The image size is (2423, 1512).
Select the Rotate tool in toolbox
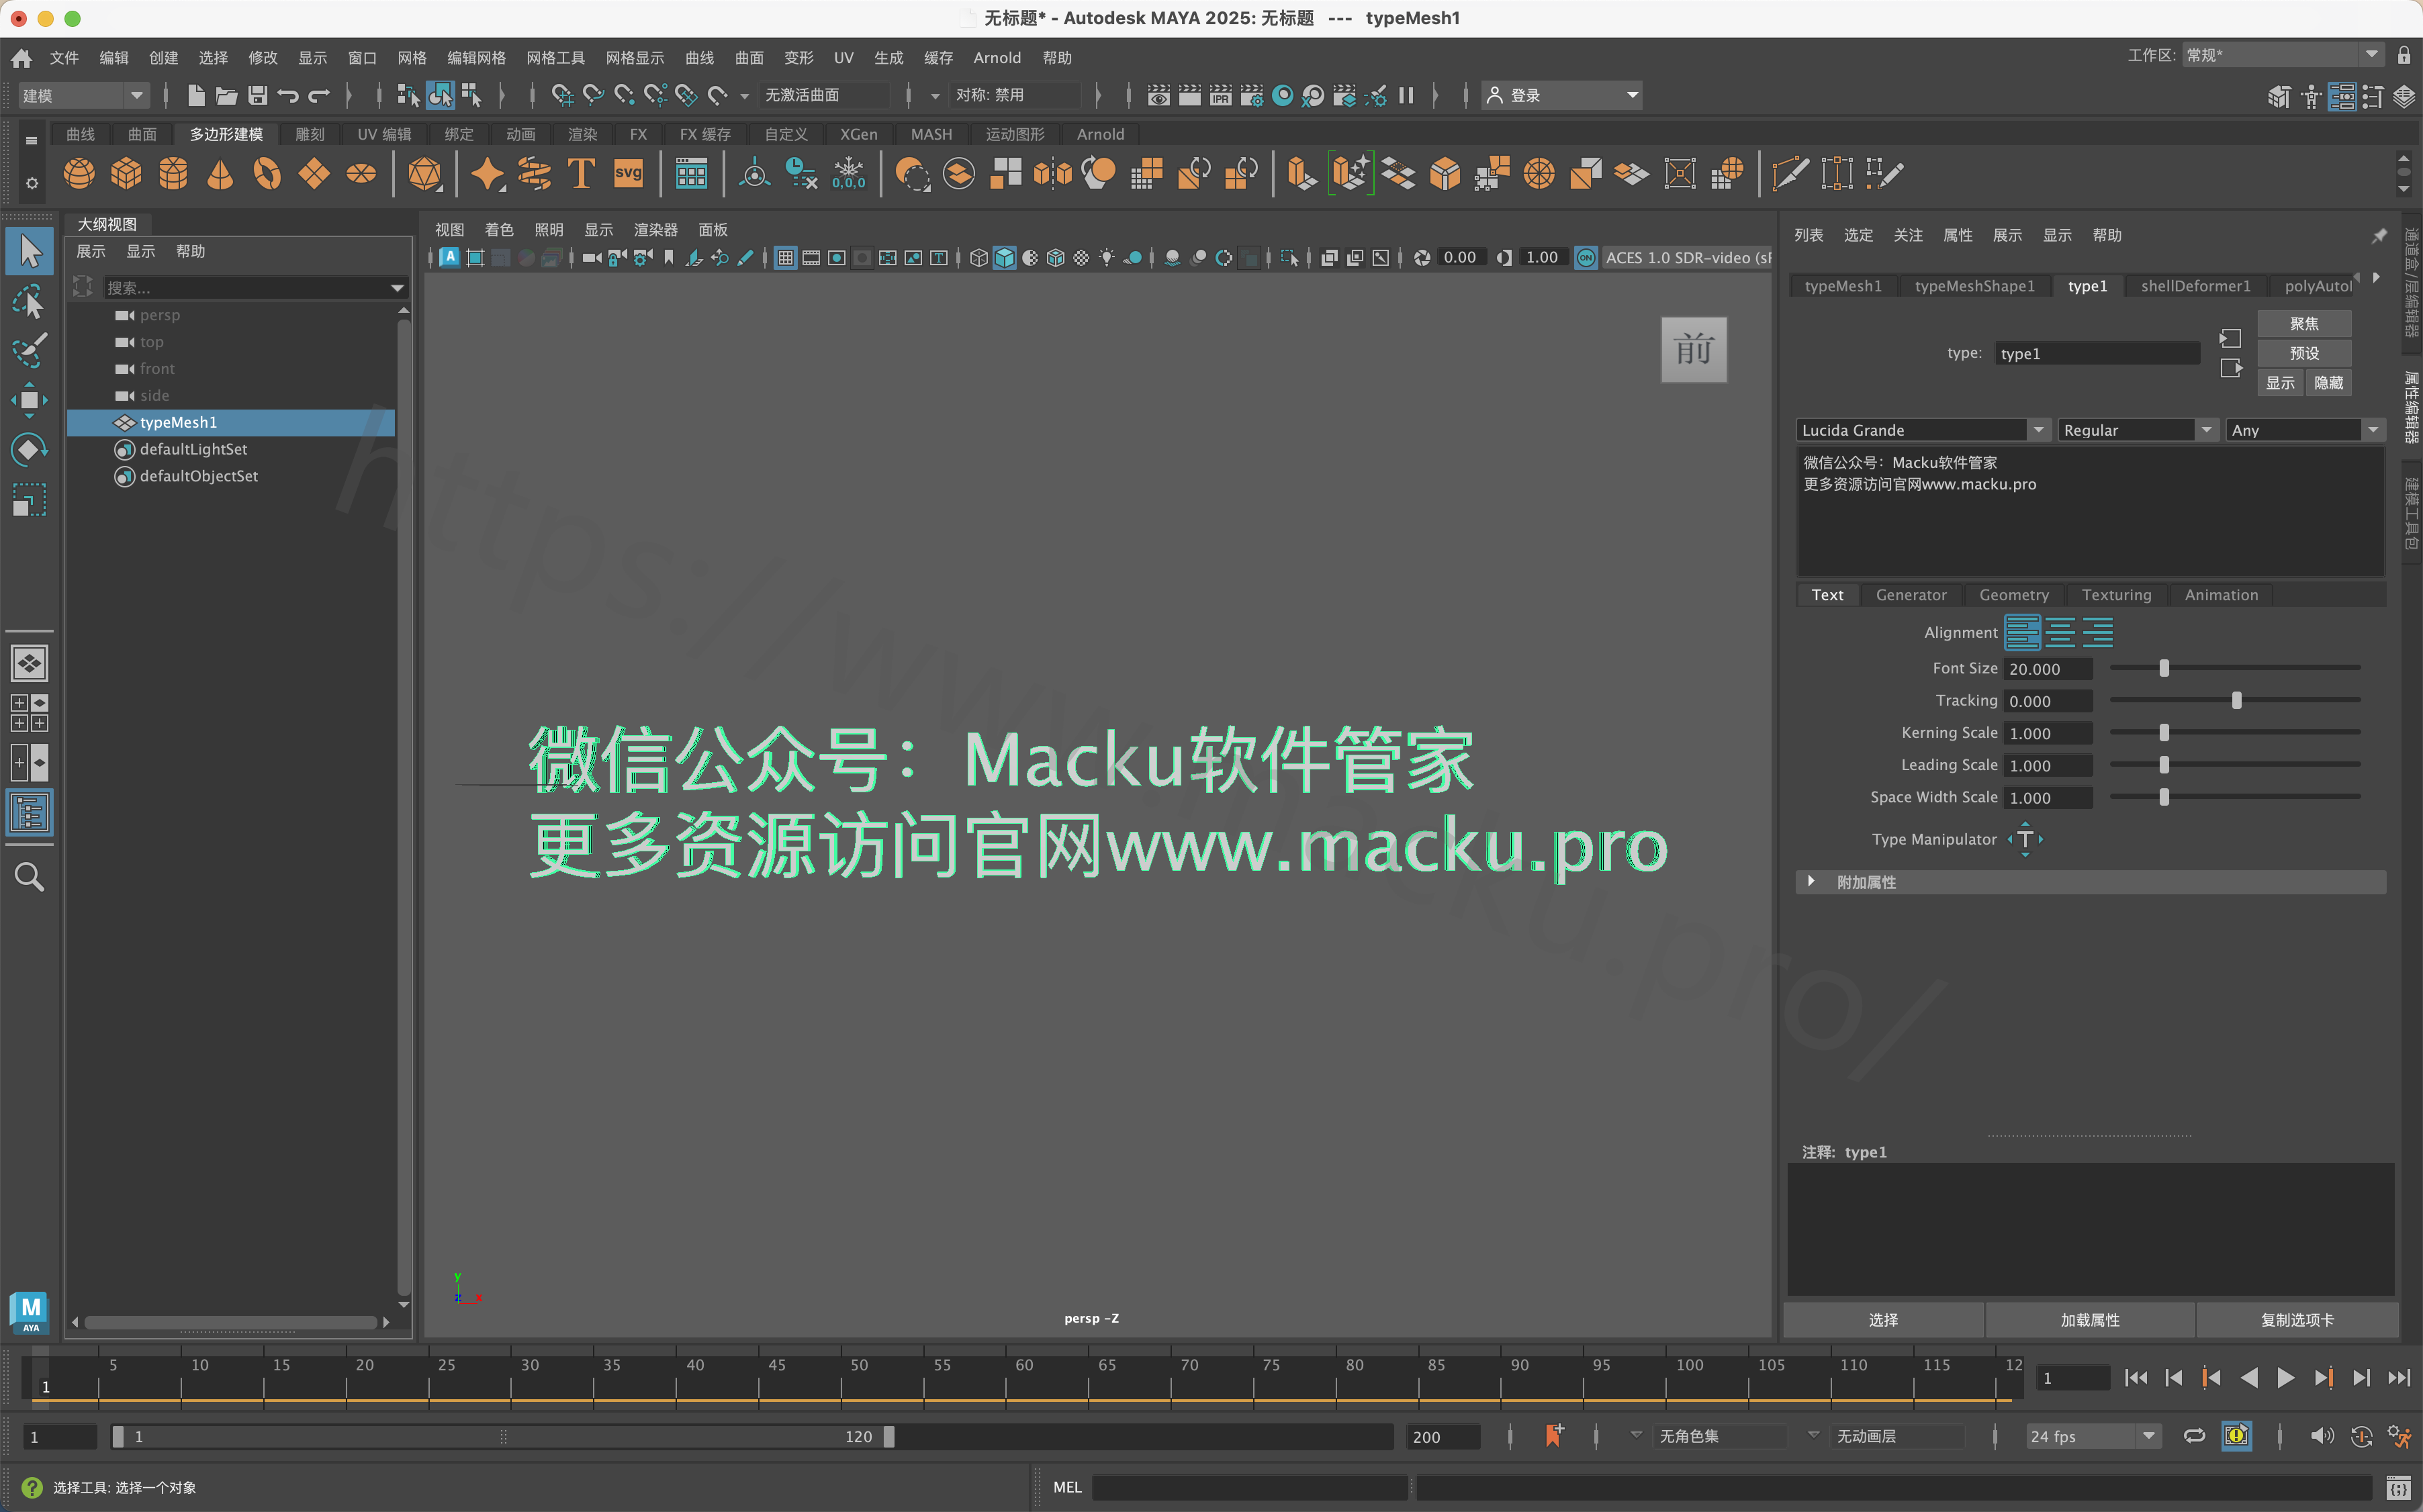[x=29, y=450]
